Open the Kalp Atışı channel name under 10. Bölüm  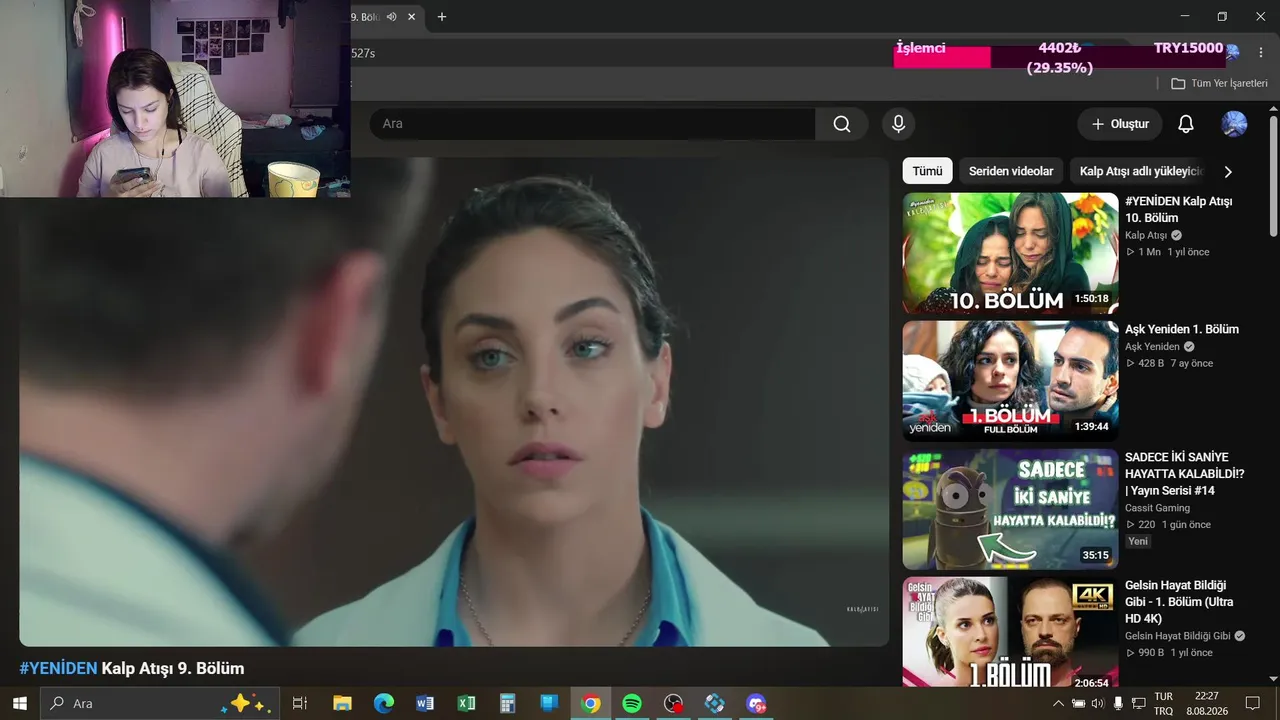point(1146,235)
